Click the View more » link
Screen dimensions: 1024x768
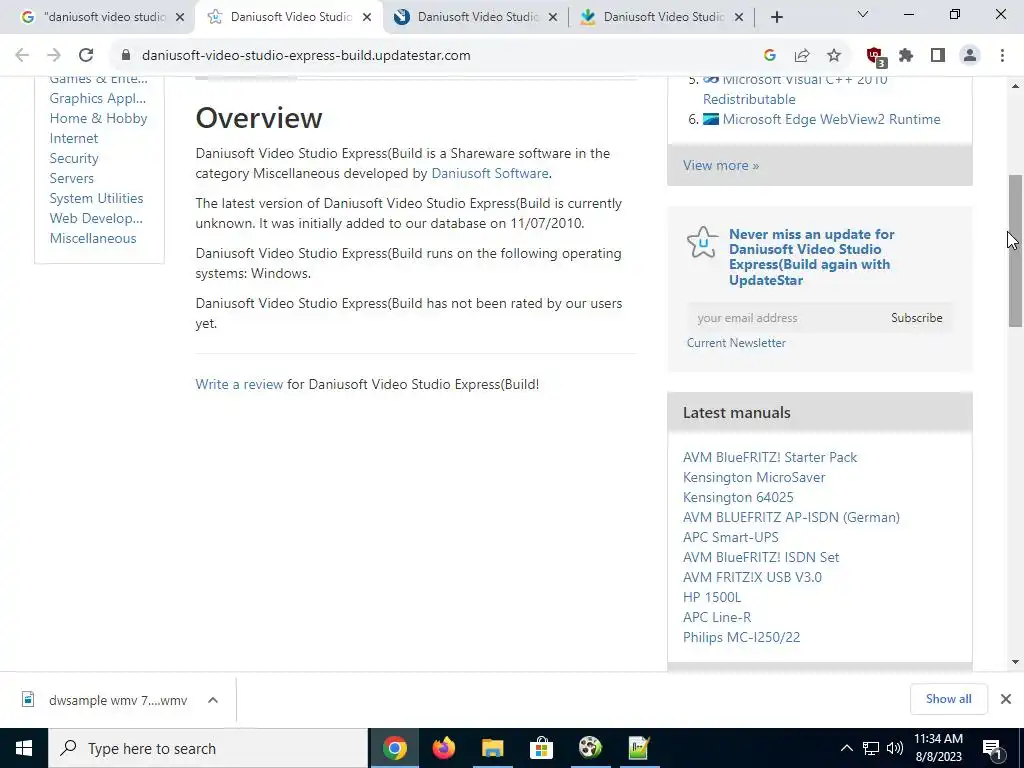click(x=721, y=165)
